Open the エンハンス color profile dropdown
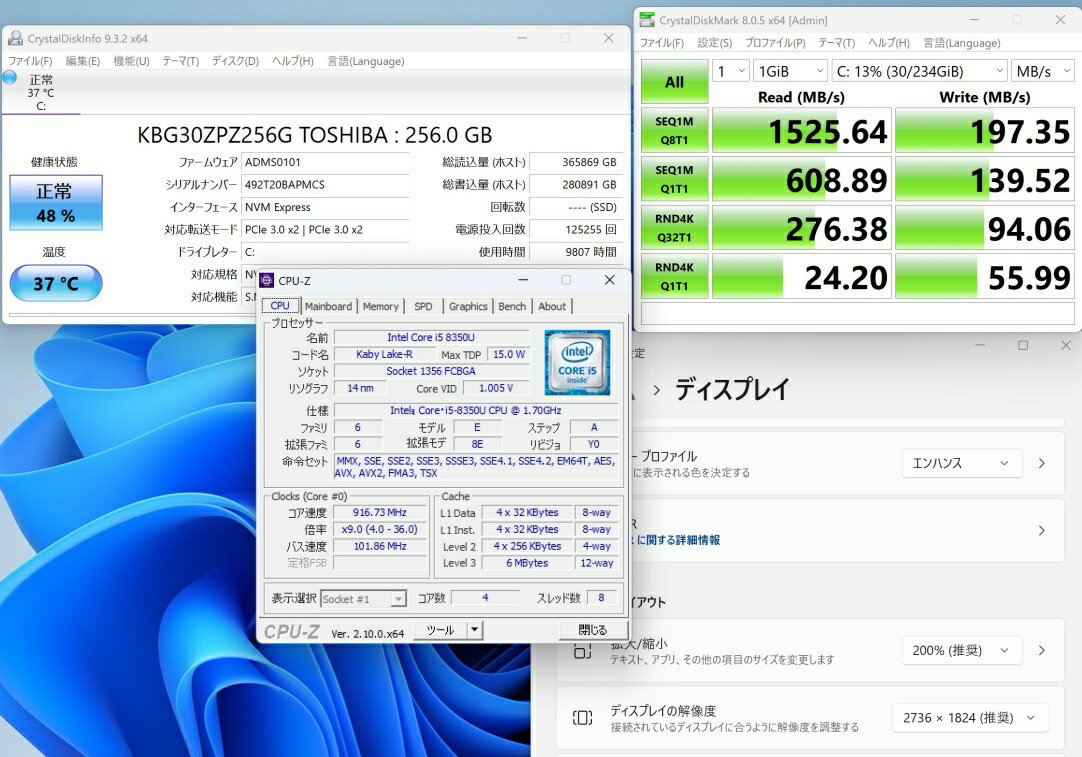 pyautogui.click(x=961, y=463)
